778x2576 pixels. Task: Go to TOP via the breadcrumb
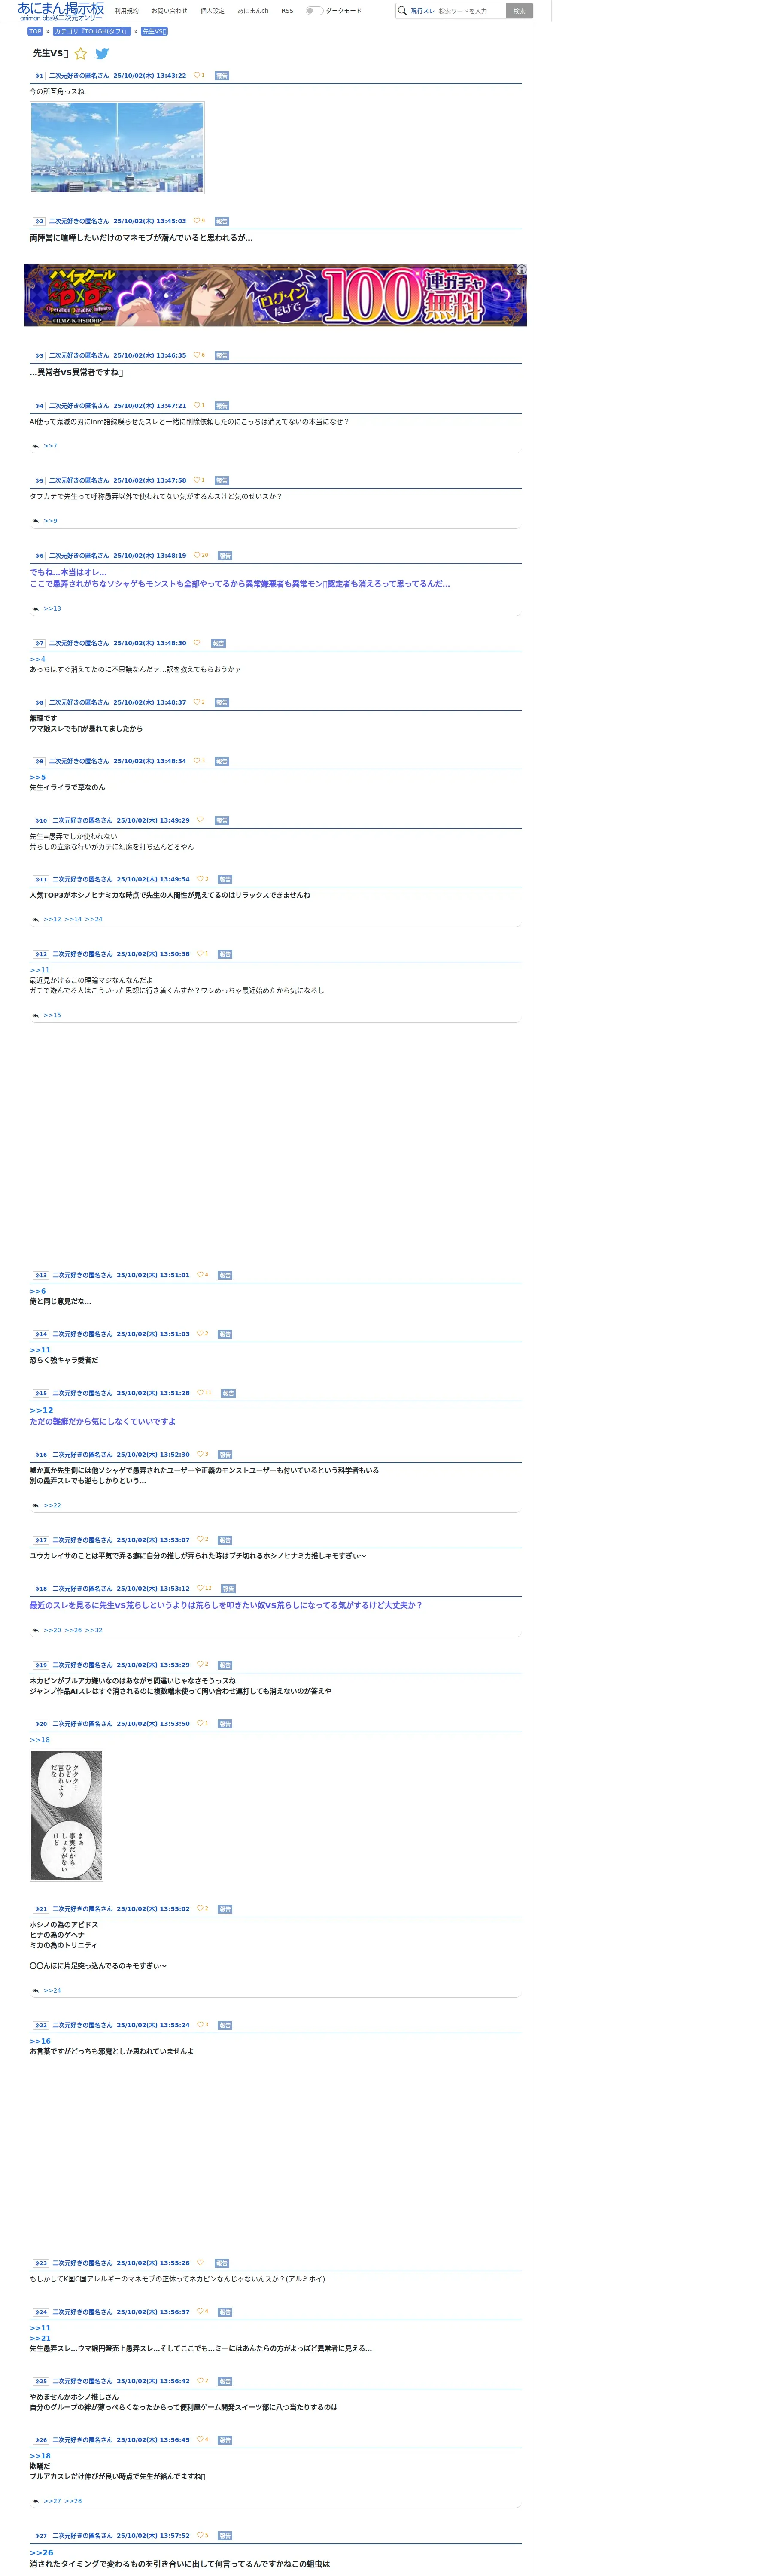pos(35,31)
